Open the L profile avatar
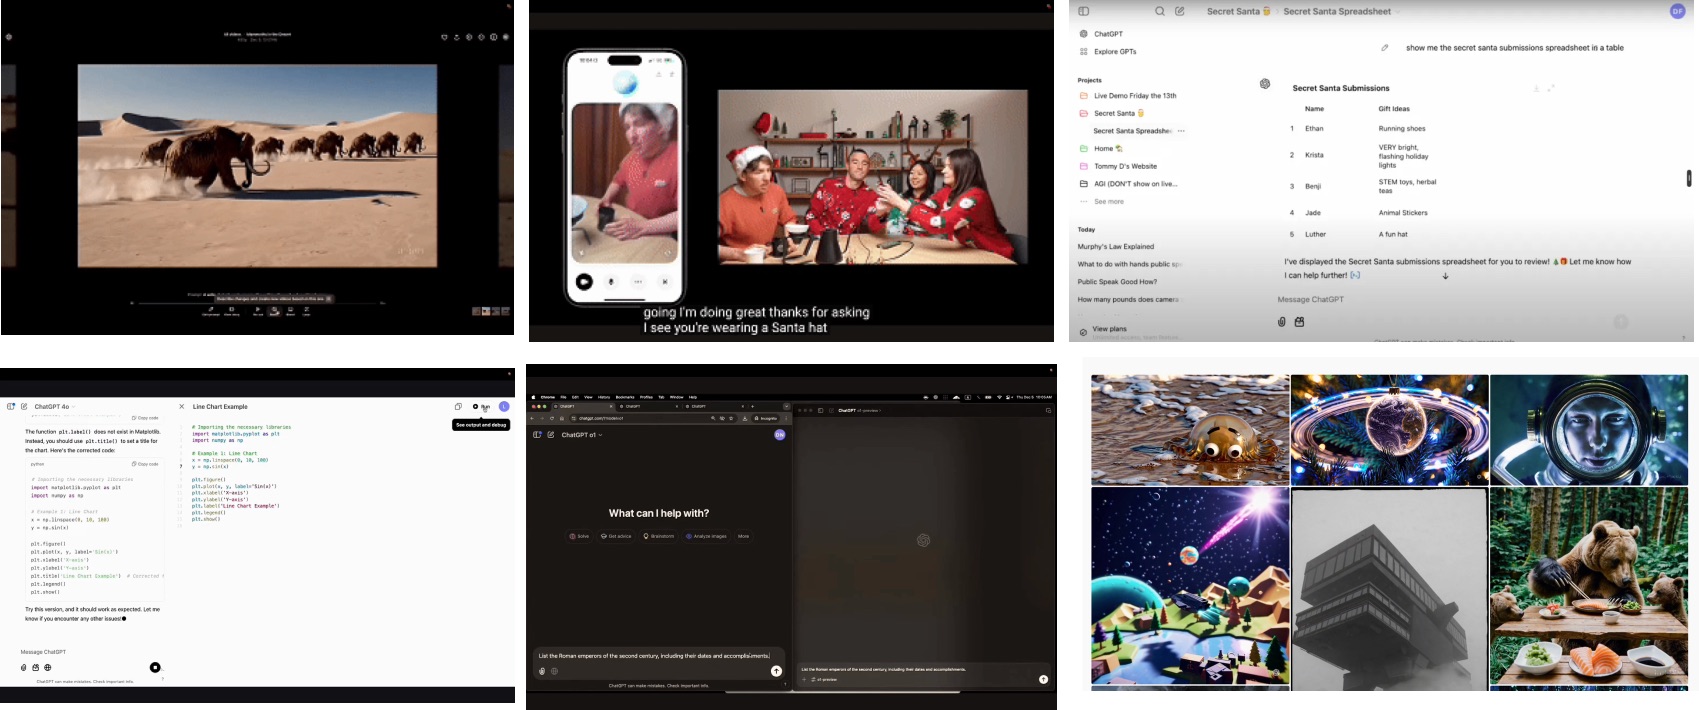 tap(504, 407)
